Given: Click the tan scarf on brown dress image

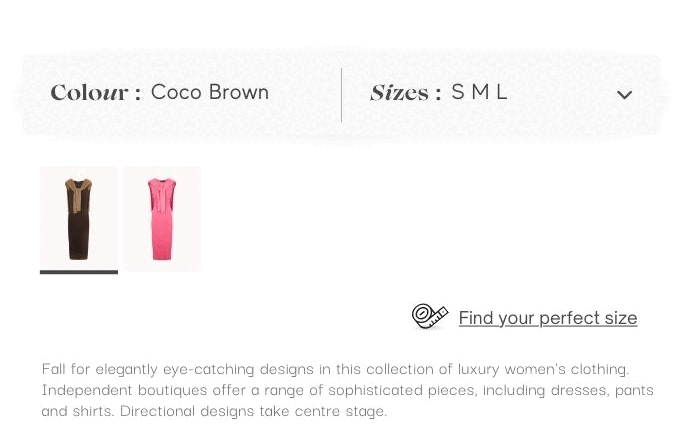Looking at the screenshot, I should coord(78,195).
